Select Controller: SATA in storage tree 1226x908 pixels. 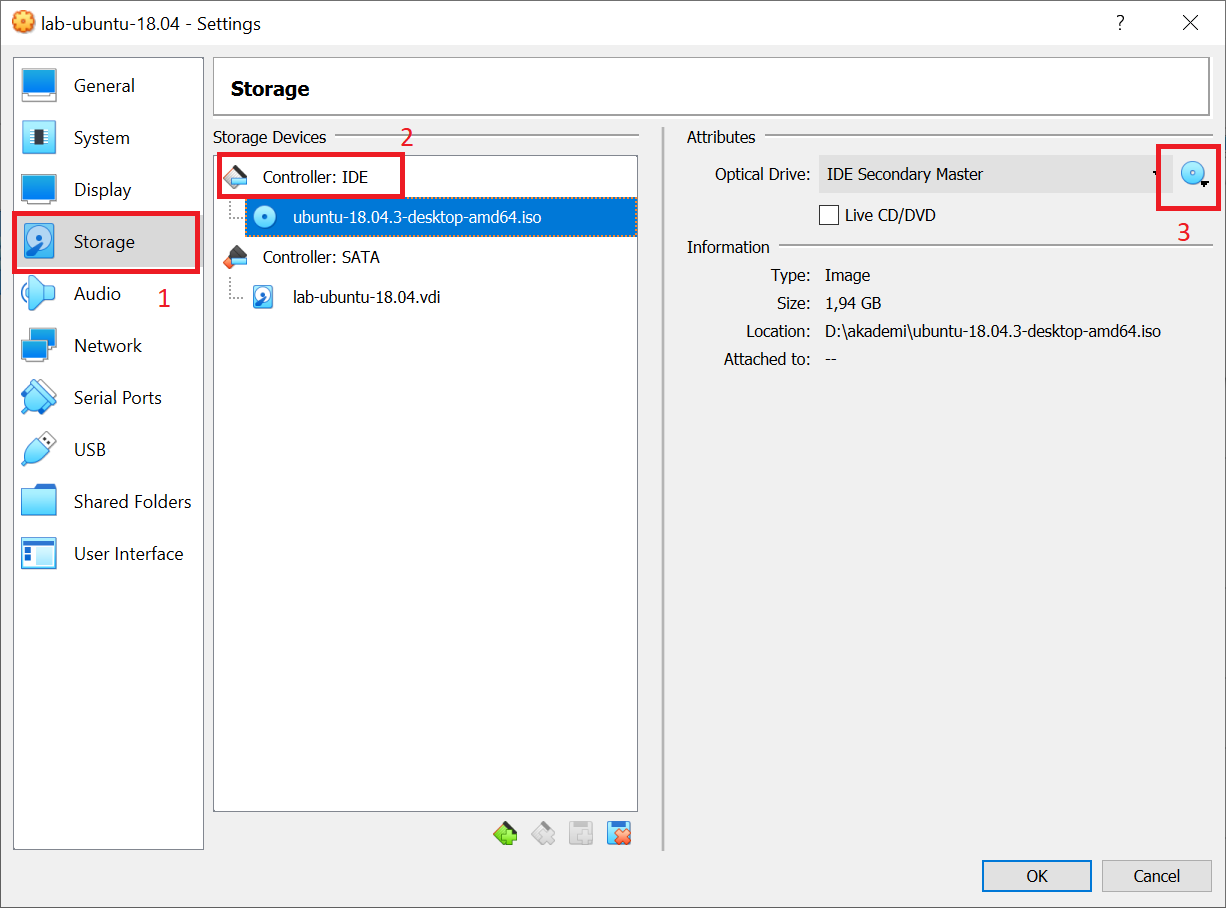pos(321,257)
